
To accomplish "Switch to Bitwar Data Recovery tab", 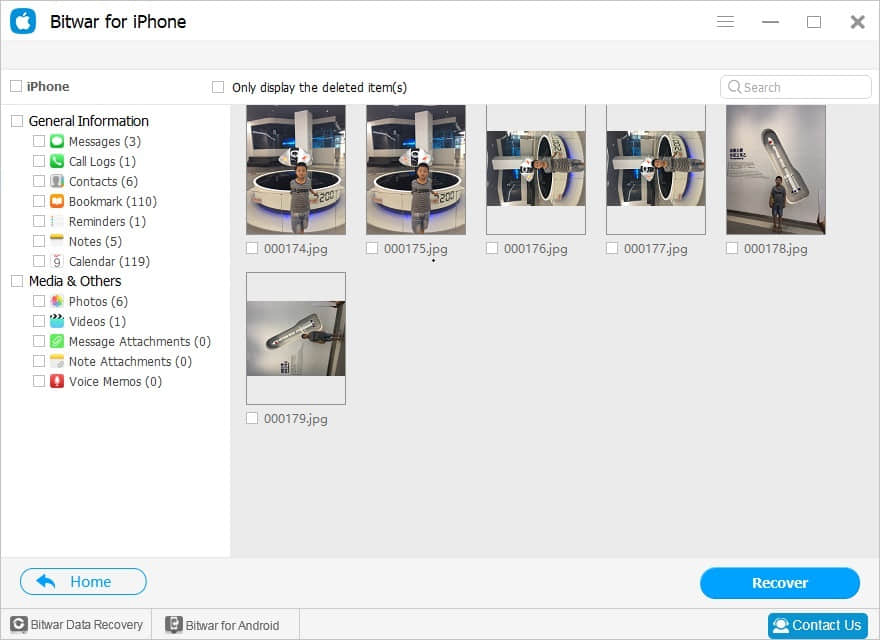I will pyautogui.click(x=76, y=625).
